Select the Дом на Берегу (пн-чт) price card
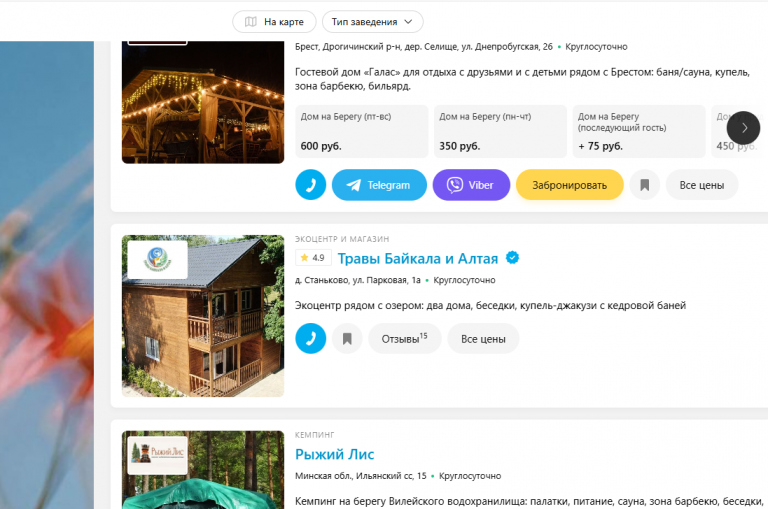 tap(500, 131)
